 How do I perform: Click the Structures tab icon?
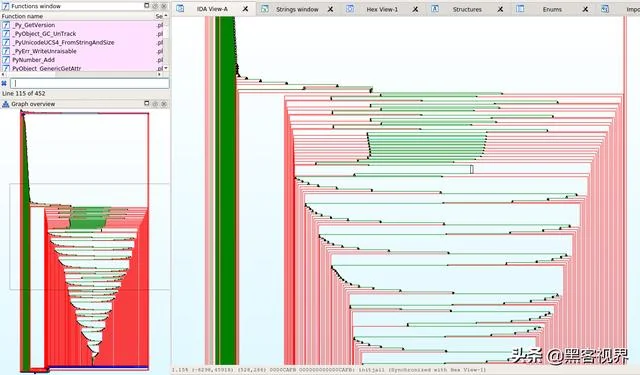click(435, 9)
